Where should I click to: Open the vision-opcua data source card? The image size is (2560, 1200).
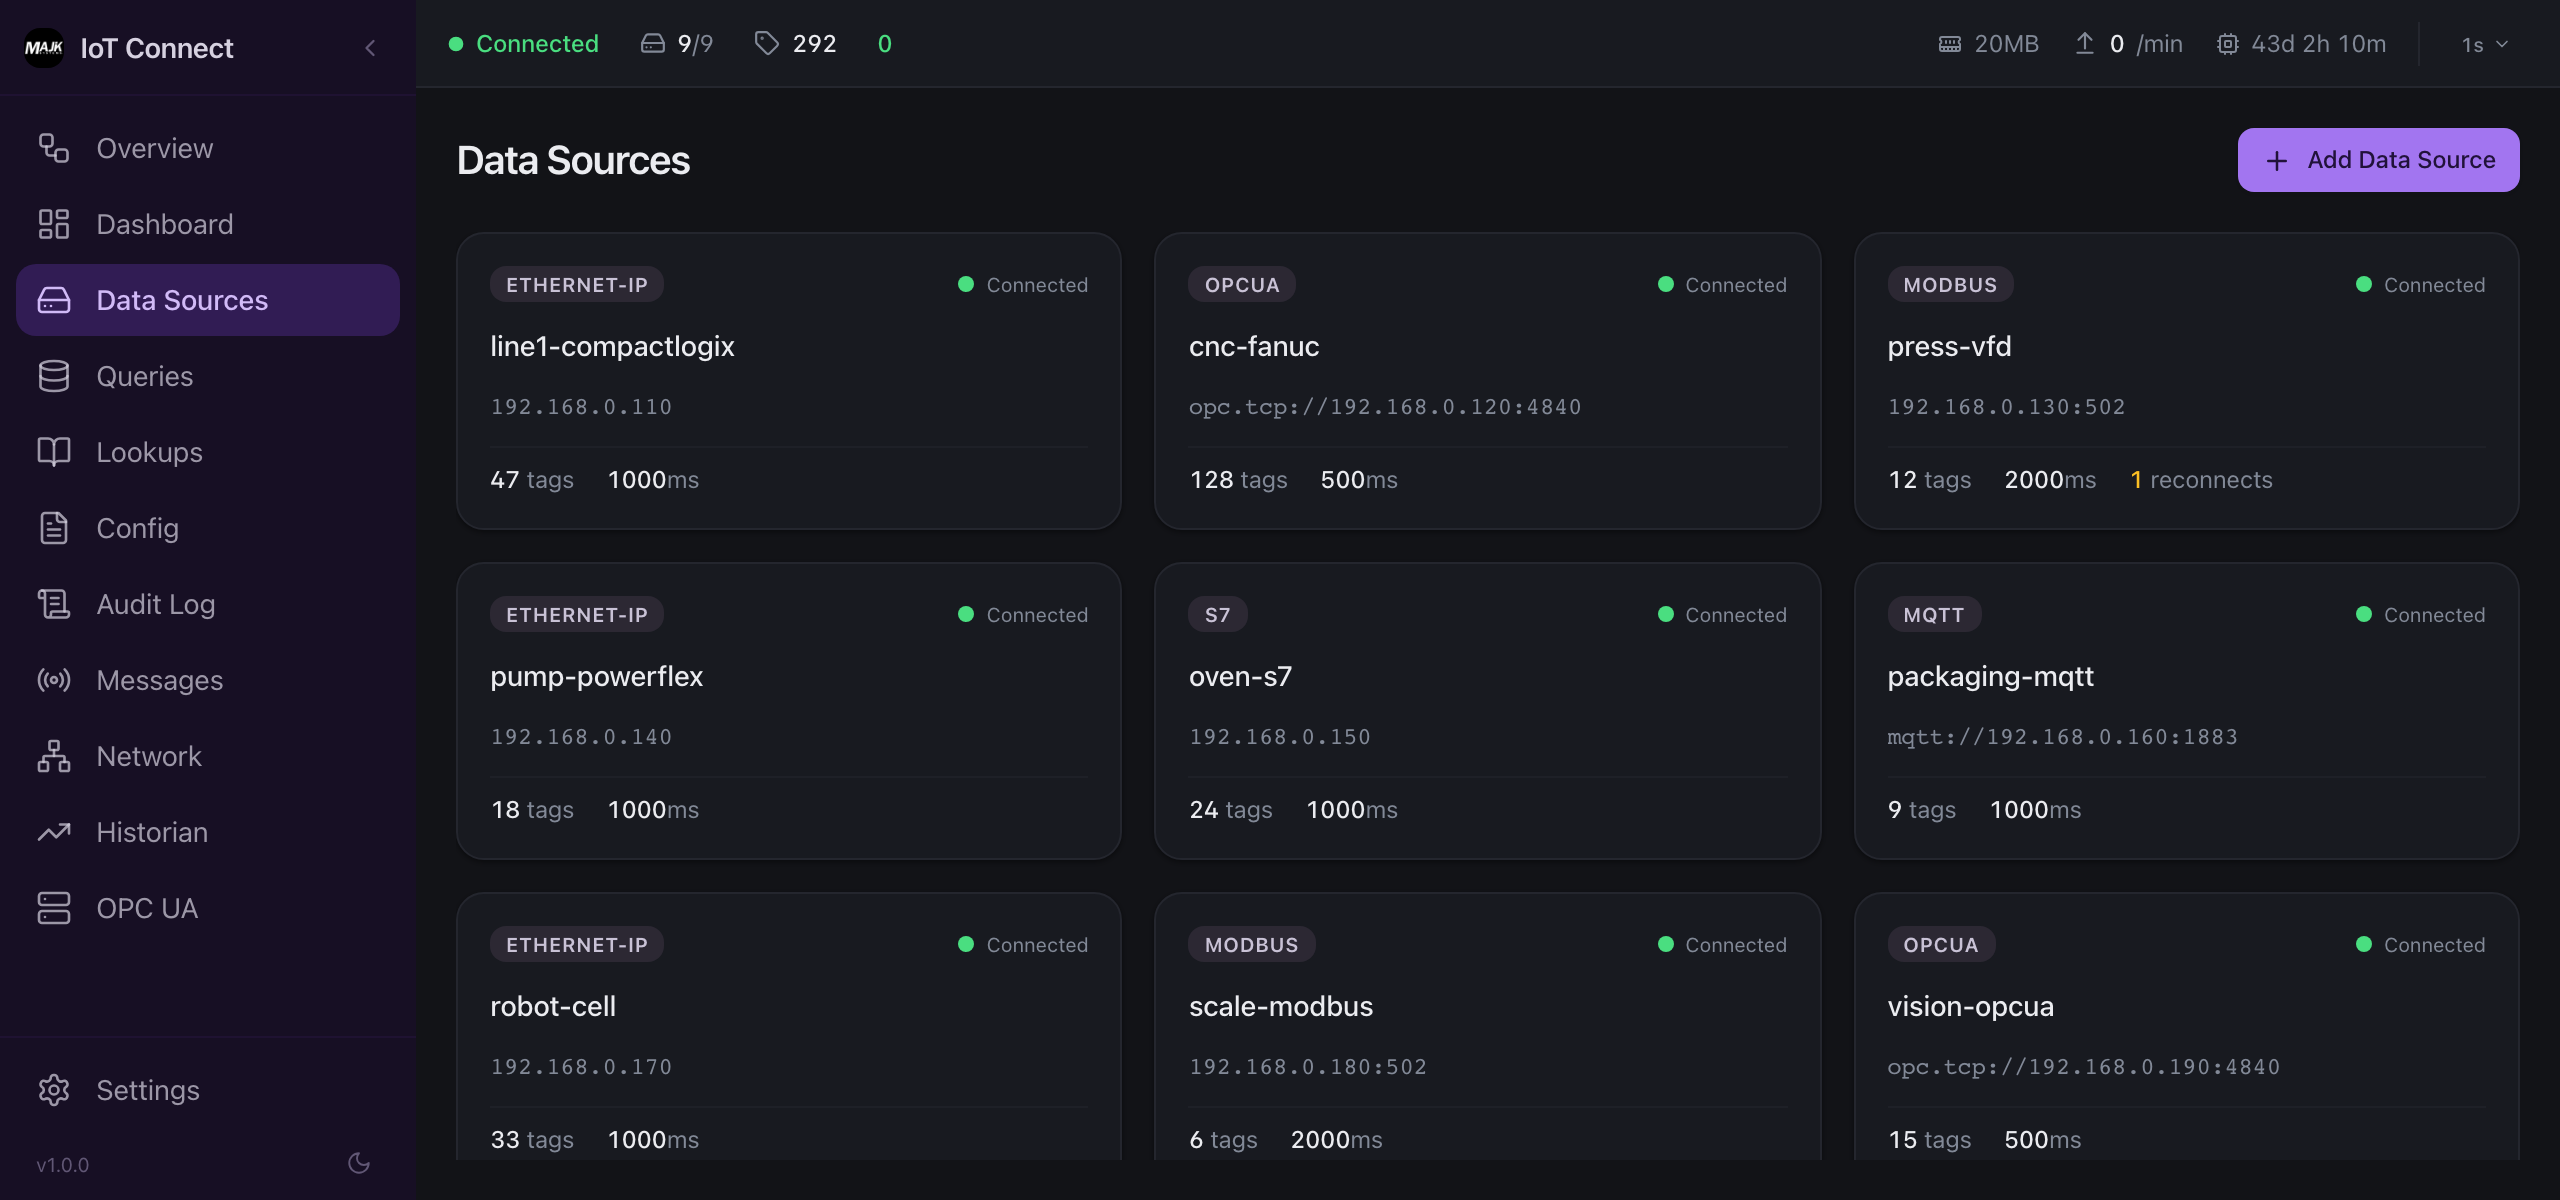coord(2186,1026)
